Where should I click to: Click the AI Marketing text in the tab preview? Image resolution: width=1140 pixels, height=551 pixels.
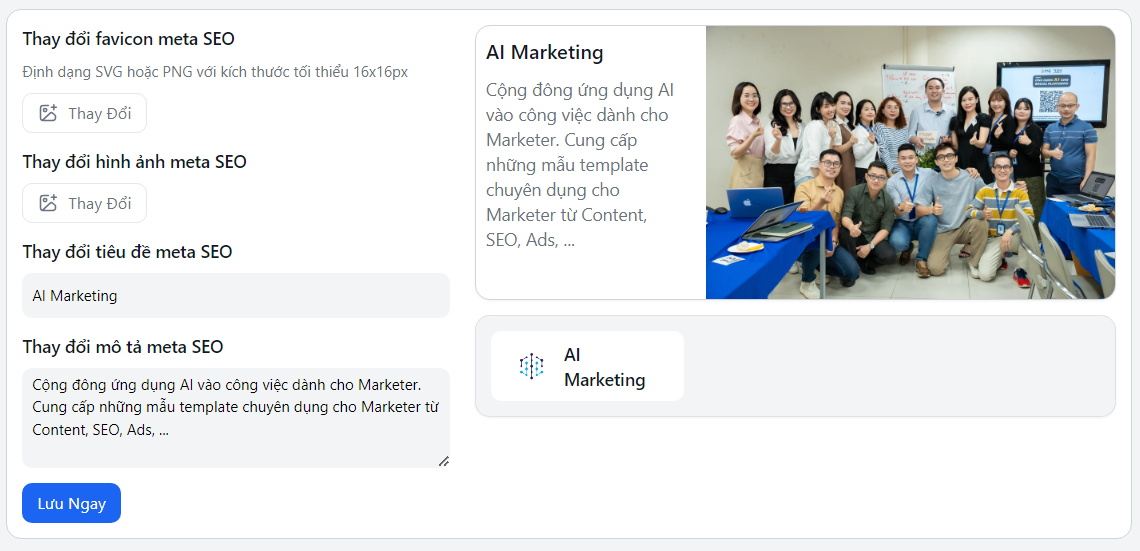click(x=604, y=367)
